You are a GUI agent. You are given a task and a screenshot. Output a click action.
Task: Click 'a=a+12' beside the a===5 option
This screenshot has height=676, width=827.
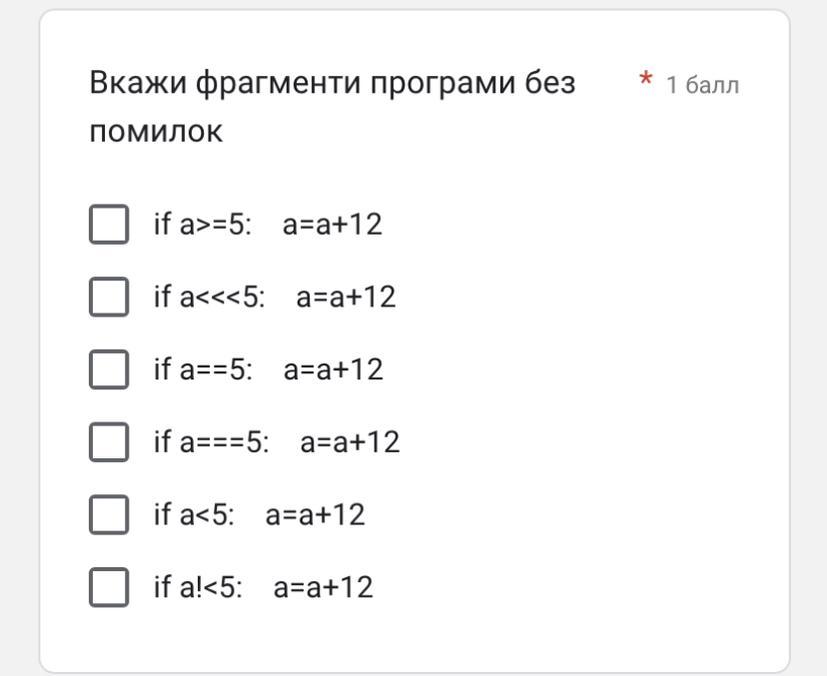click(x=350, y=442)
